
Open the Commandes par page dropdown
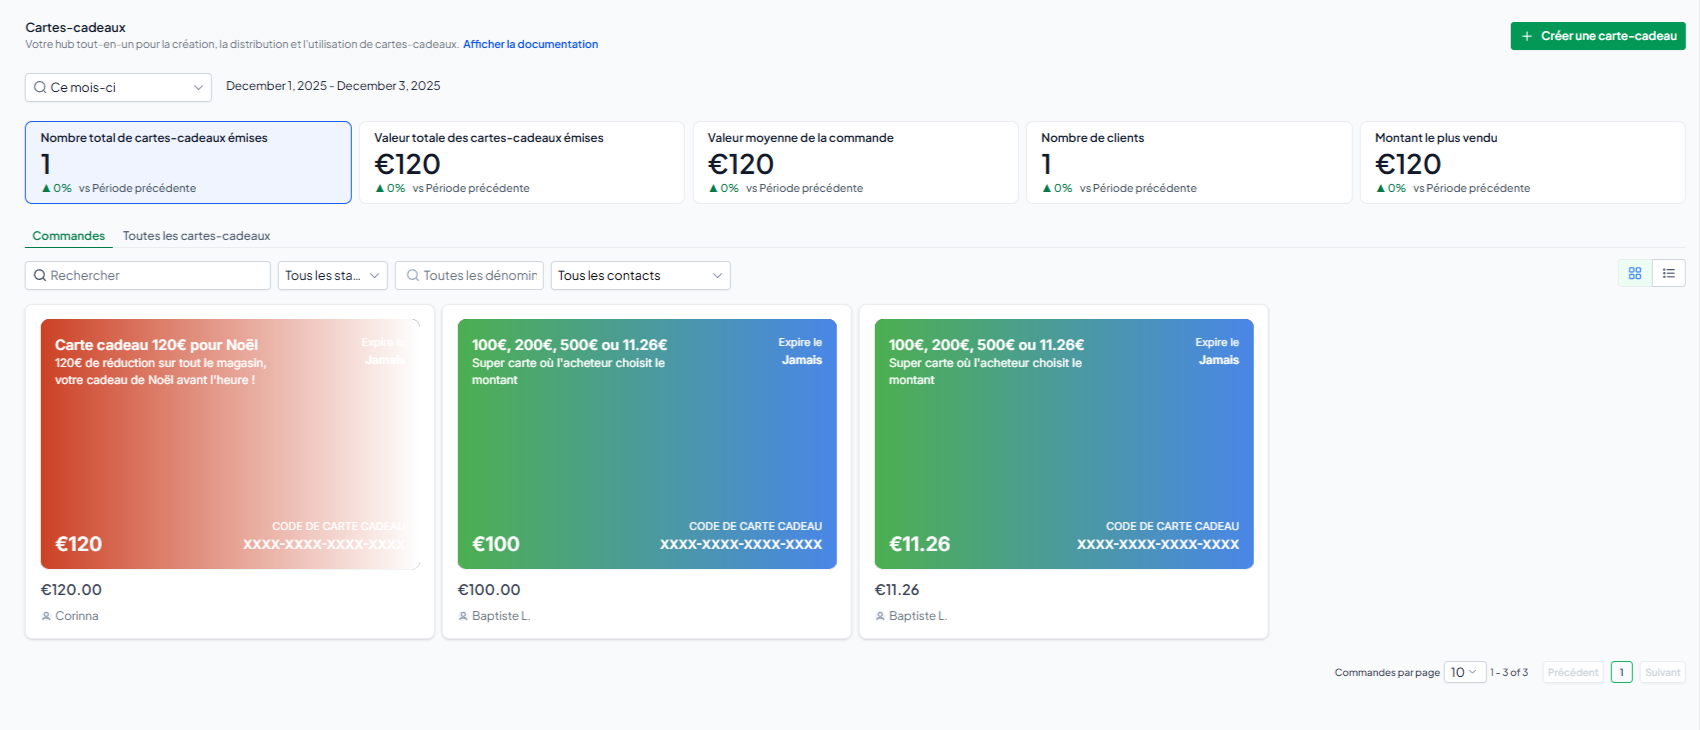pos(1465,672)
